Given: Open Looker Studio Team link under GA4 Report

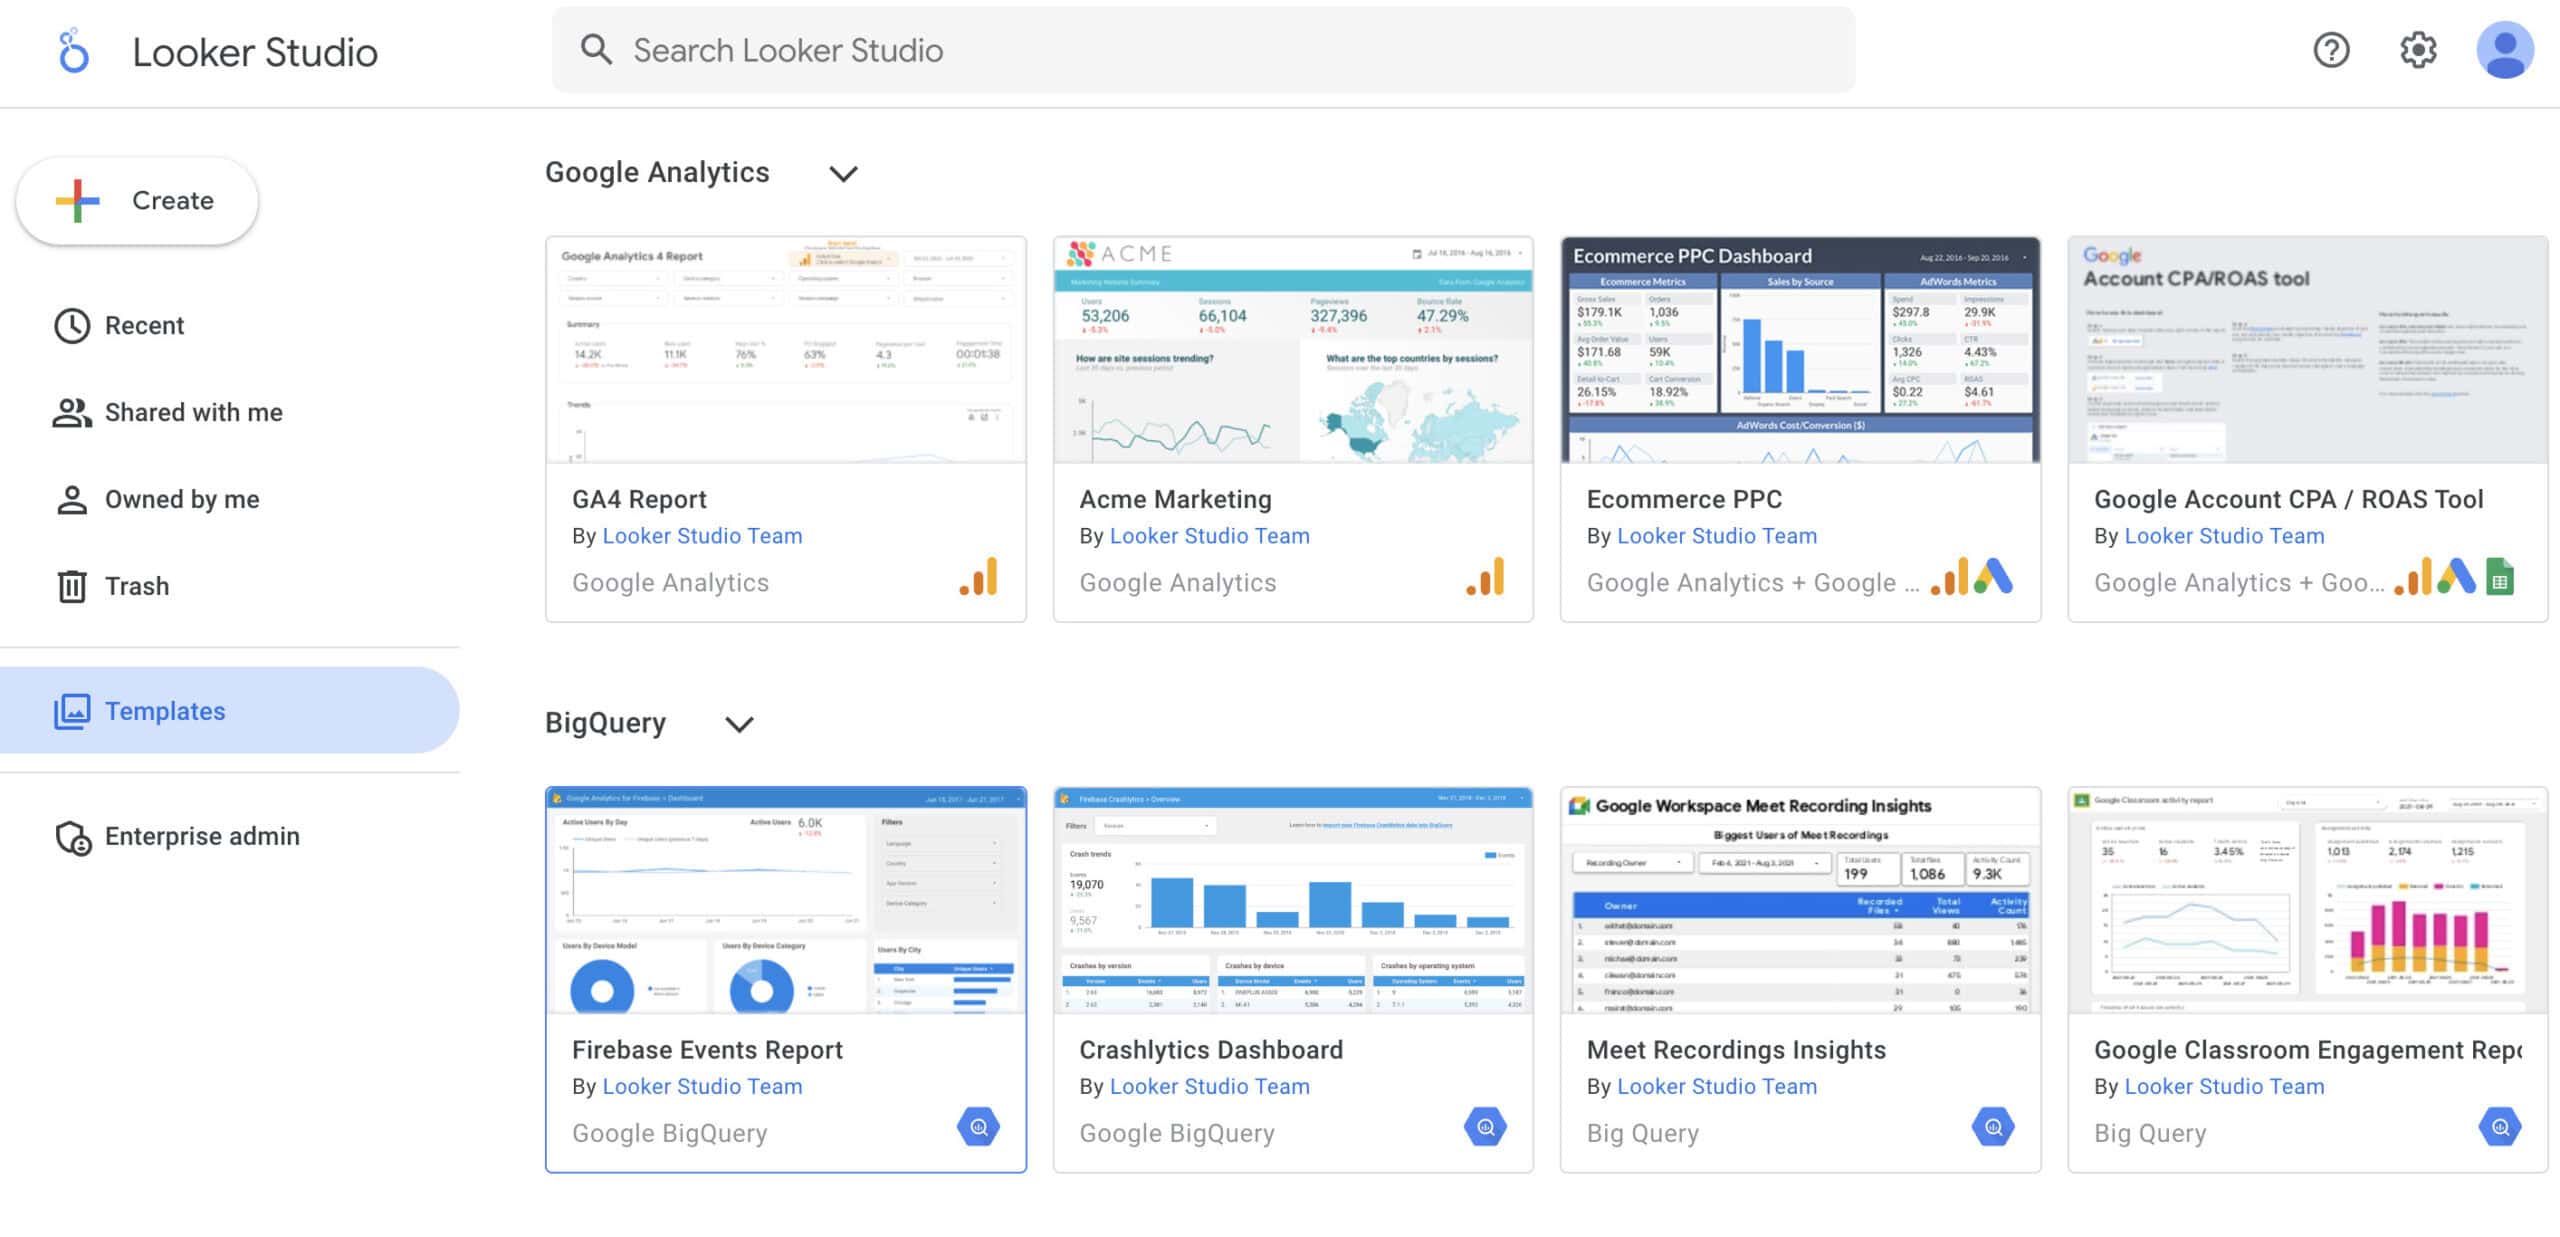Looking at the screenshot, I should (702, 536).
